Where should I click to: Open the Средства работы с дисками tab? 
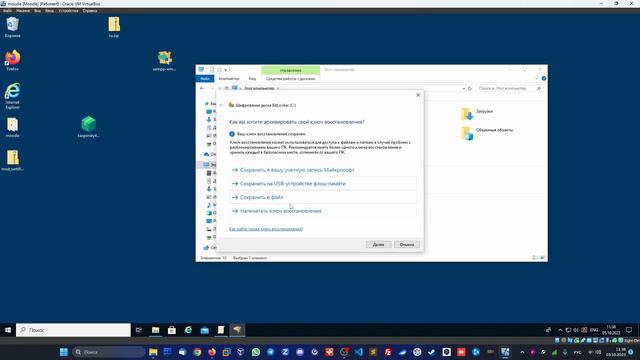click(291, 78)
